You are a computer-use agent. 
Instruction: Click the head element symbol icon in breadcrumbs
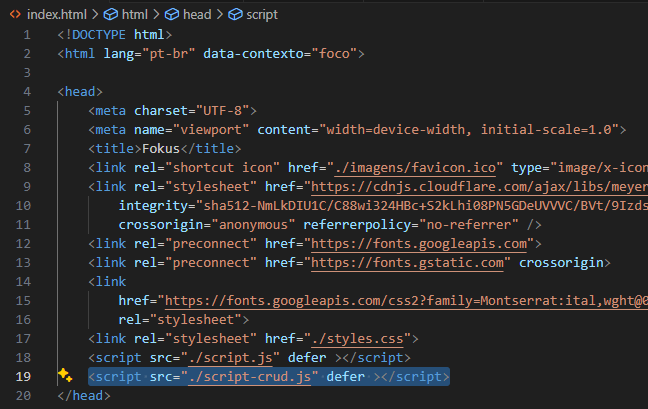[x=172, y=15]
